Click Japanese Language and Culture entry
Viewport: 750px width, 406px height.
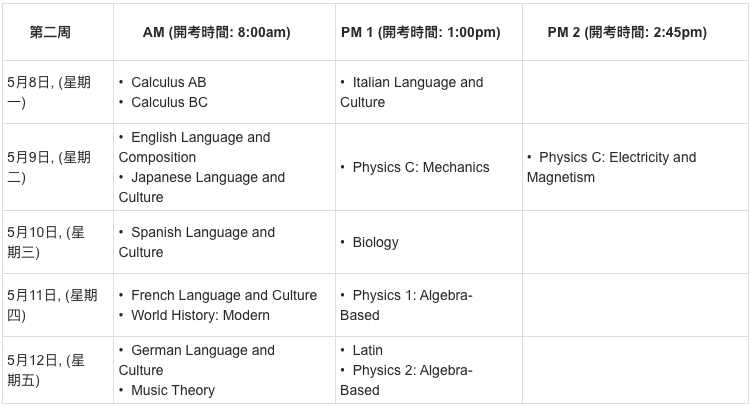click(202, 187)
